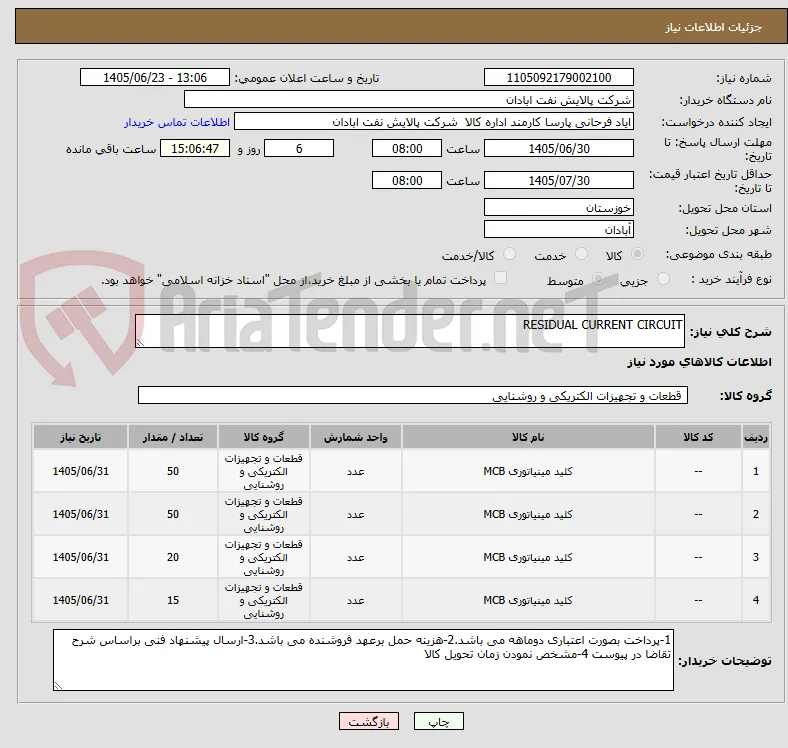Image resolution: width=788 pixels, height=748 pixels.
Task: Click کلید مینیاتوری MCB in row 1
Action: [528, 471]
